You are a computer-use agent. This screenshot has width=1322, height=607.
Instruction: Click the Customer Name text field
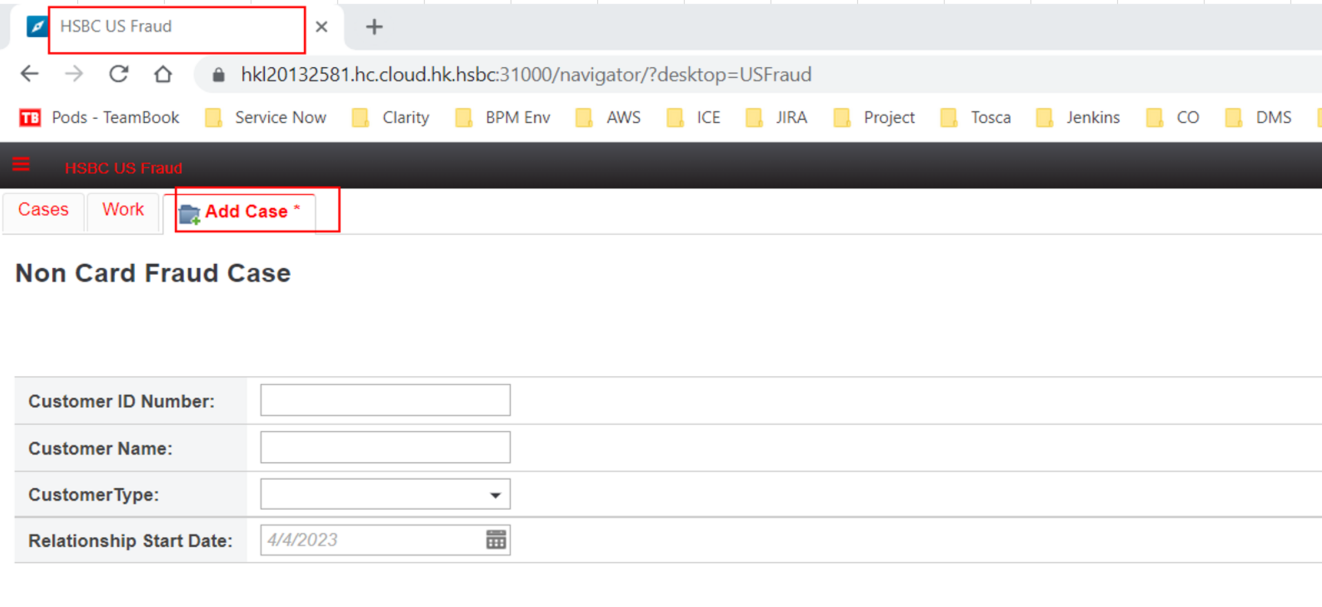(385, 447)
